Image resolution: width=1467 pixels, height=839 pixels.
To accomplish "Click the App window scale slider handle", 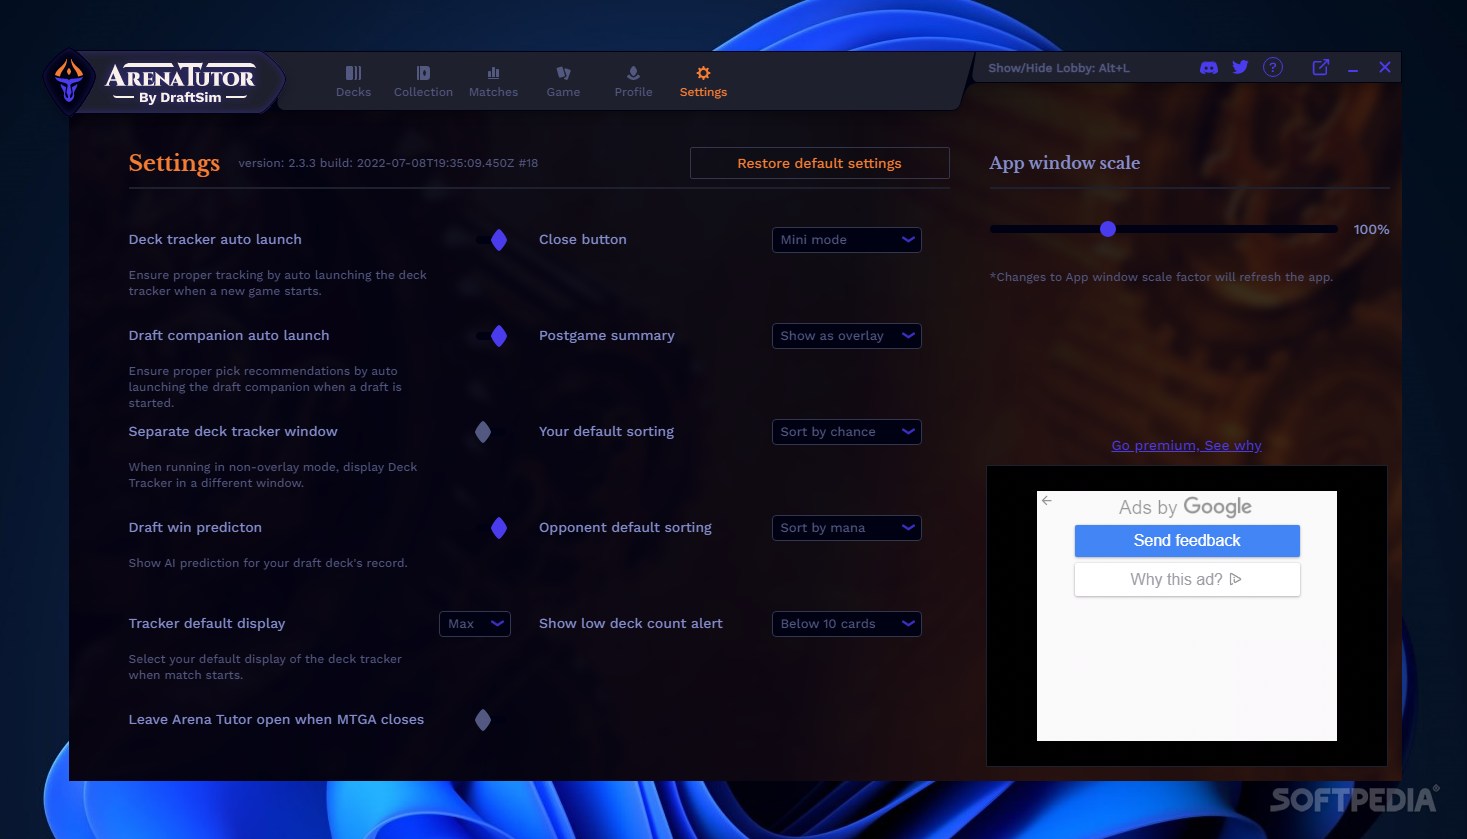I will (1107, 229).
